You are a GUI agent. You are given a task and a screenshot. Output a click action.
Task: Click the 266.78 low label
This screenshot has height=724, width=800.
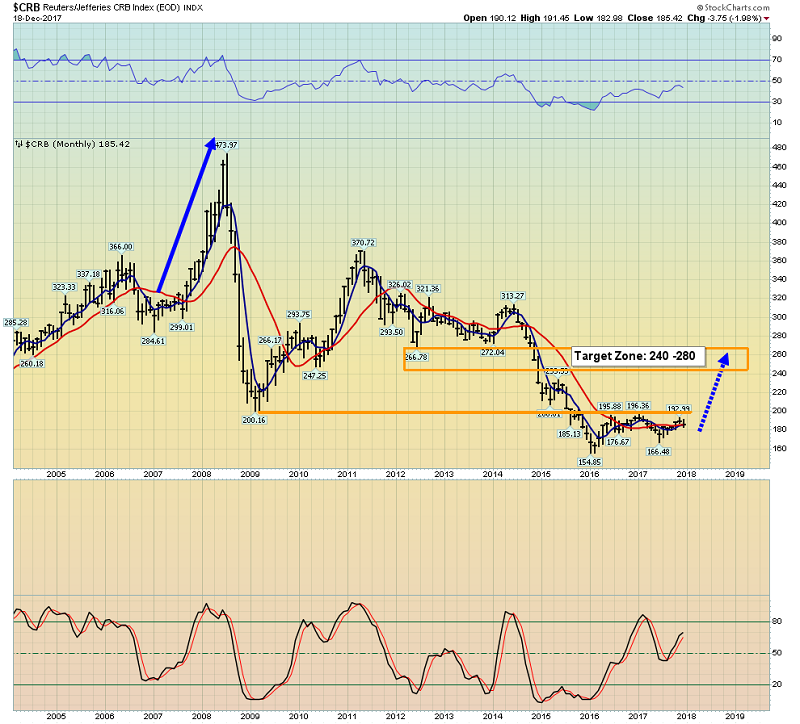[416, 357]
